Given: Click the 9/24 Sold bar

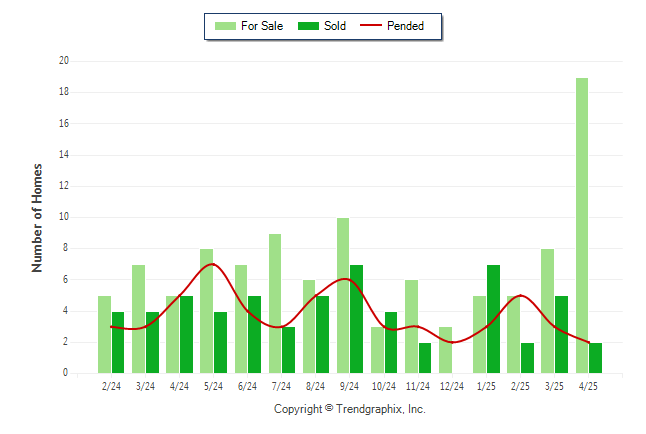Looking at the screenshot, I should pos(356,319).
